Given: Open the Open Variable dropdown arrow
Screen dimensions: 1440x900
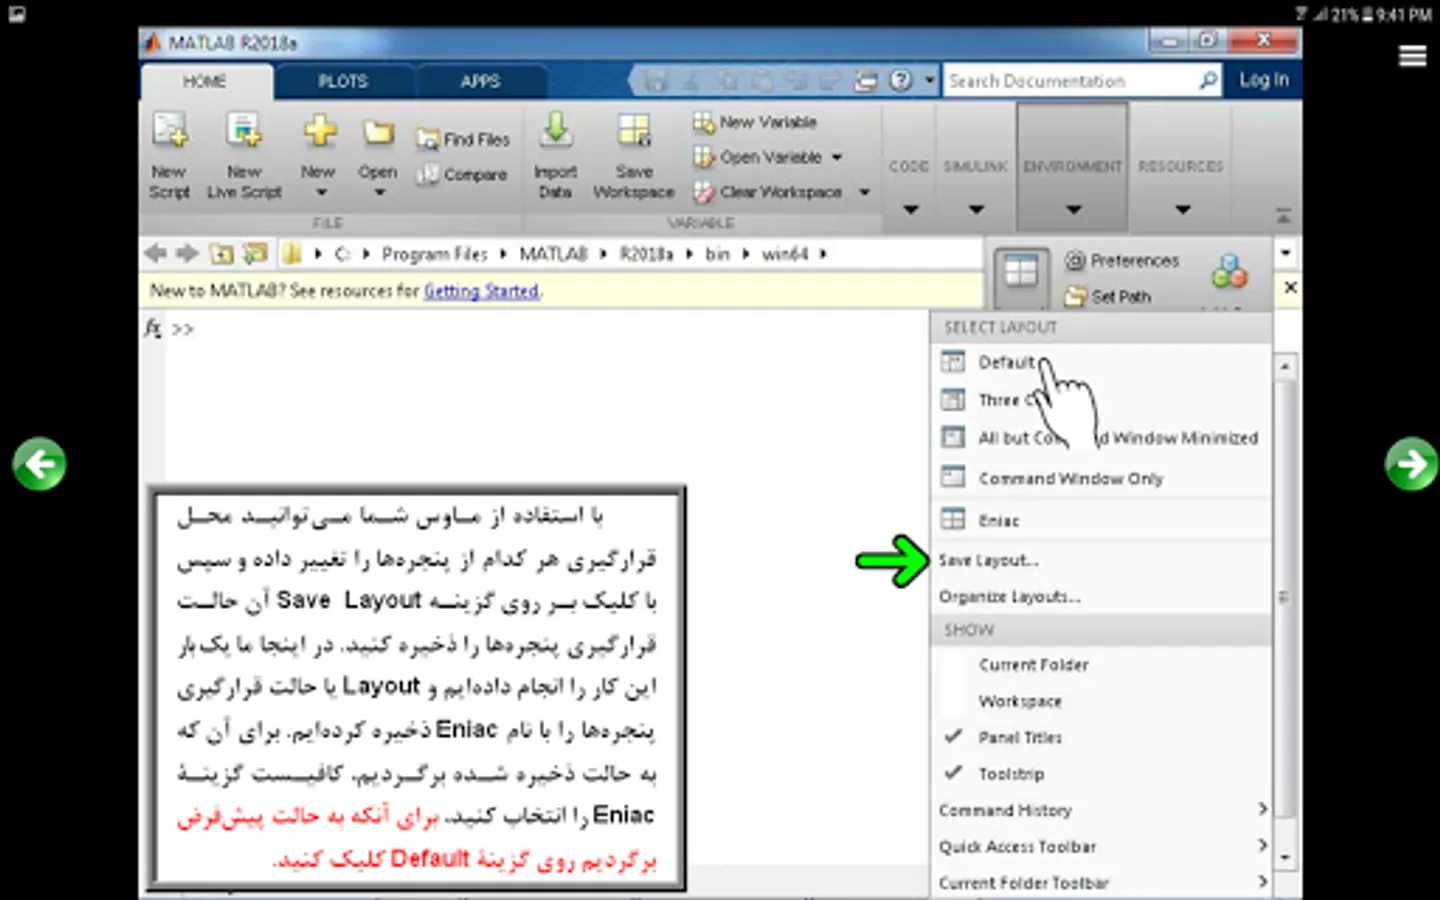Looking at the screenshot, I should (837, 157).
